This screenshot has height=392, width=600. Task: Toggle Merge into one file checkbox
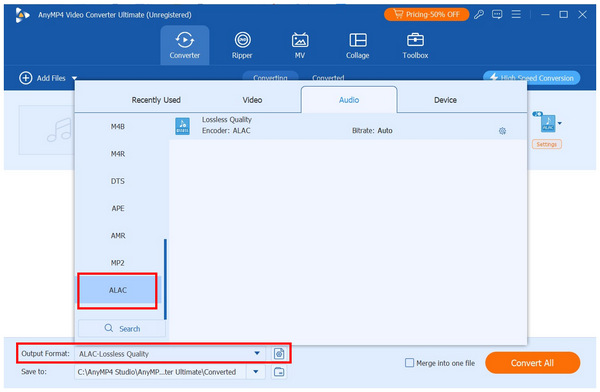(x=409, y=363)
